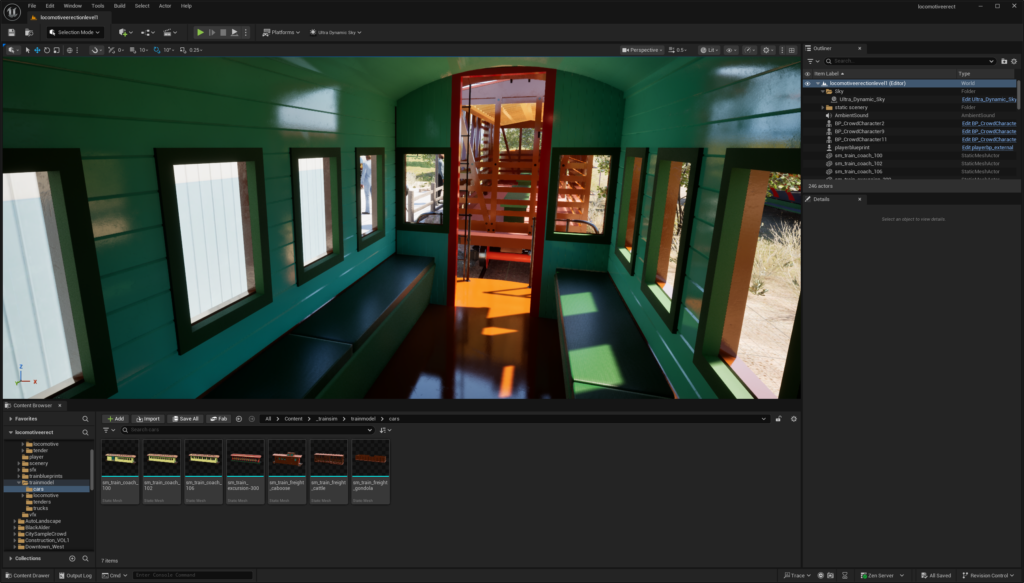
Task: Click the quick add to project icon
Action: click(124, 32)
